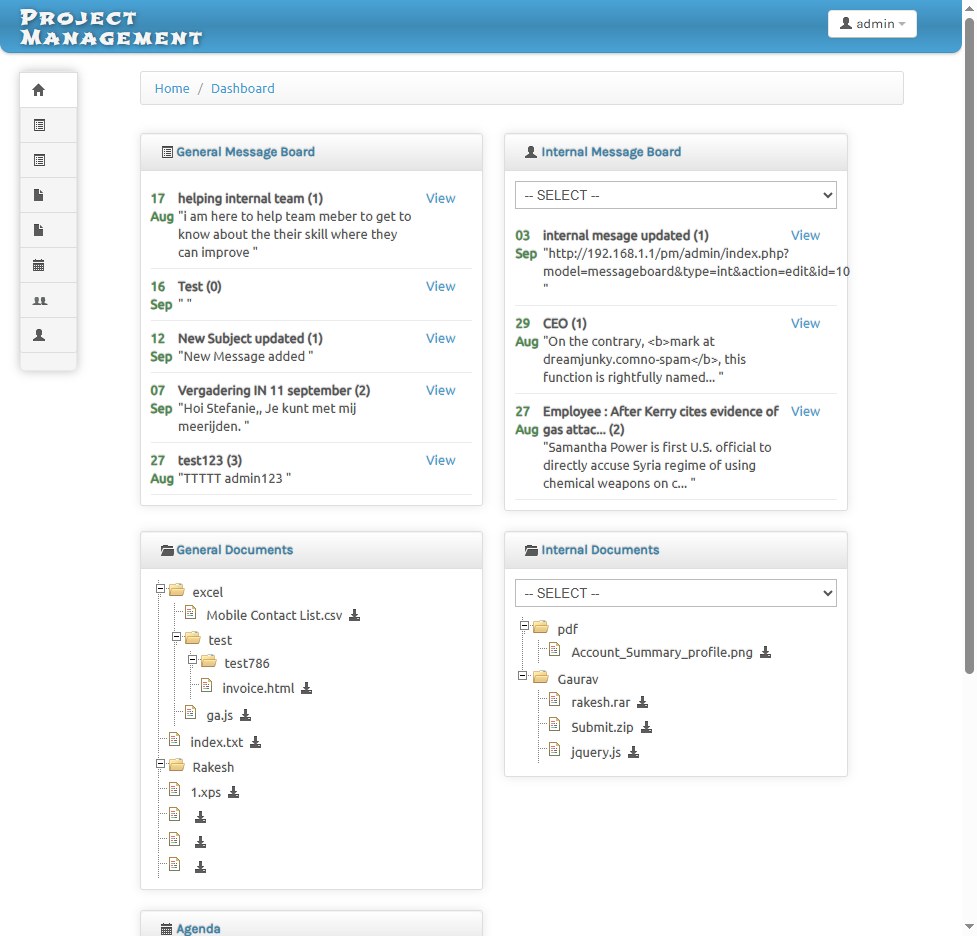
Task: View the 'Test (0)' message
Action: (441, 286)
